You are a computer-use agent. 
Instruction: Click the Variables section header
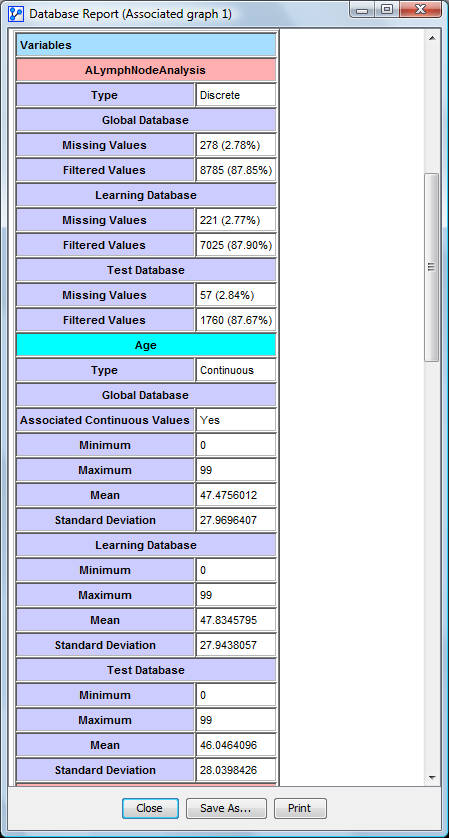146,45
